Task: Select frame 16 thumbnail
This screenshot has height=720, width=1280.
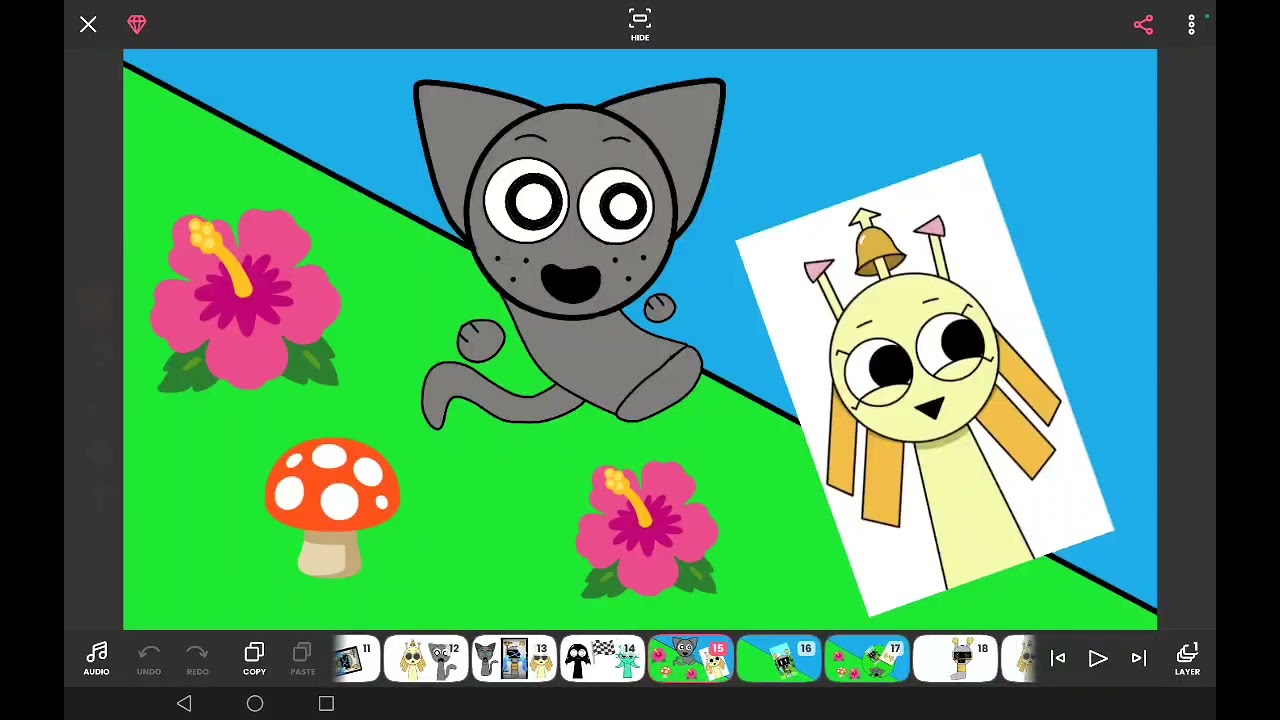Action: pos(778,659)
